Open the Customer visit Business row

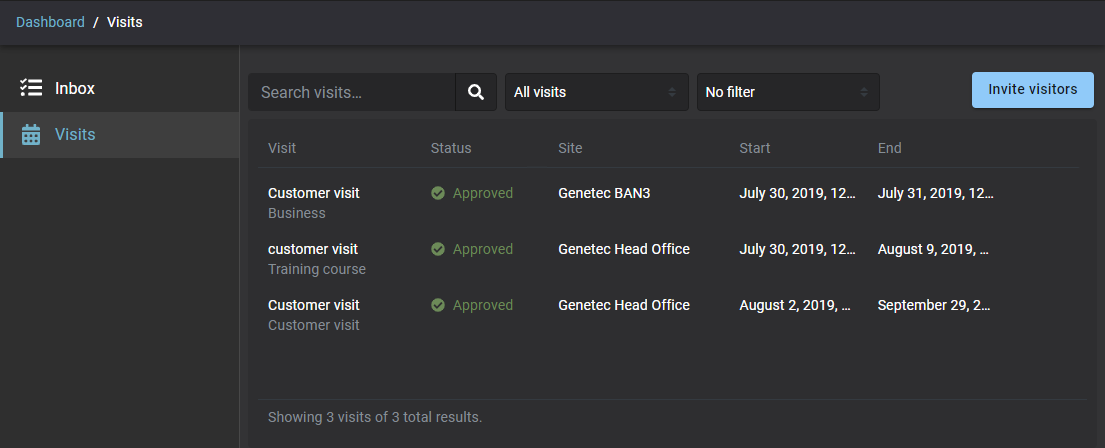(314, 193)
